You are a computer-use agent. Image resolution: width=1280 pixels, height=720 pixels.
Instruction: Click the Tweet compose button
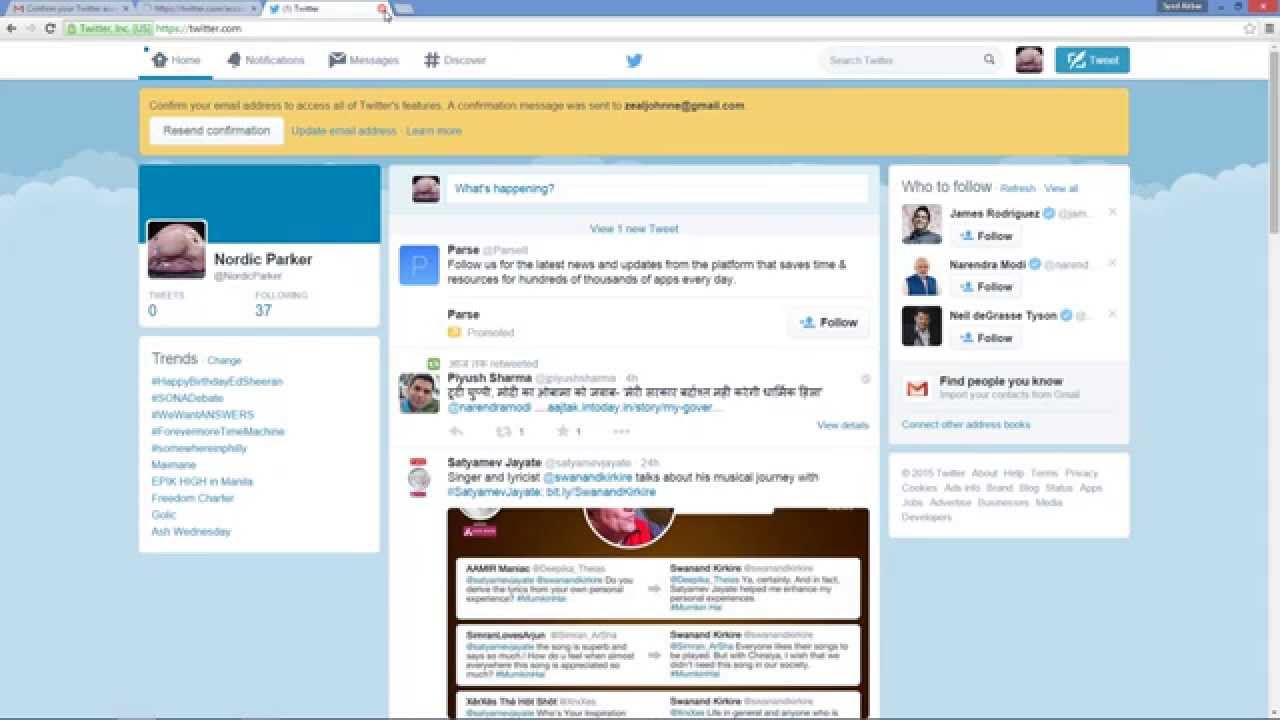tap(1092, 60)
